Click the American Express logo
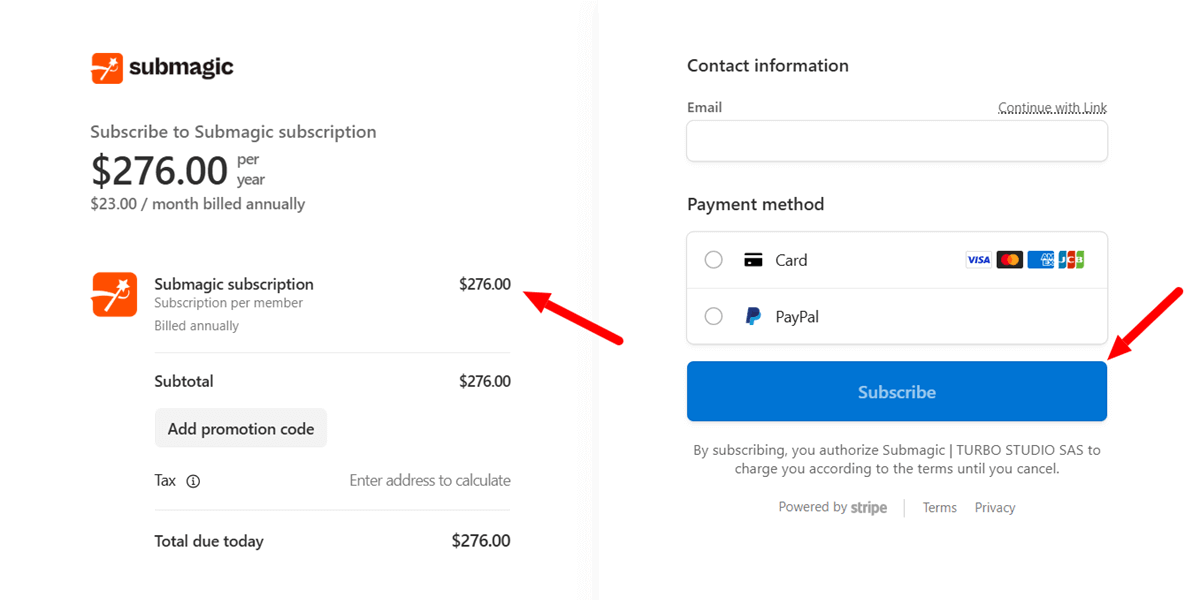This screenshot has width=1200, height=600. [1040, 260]
